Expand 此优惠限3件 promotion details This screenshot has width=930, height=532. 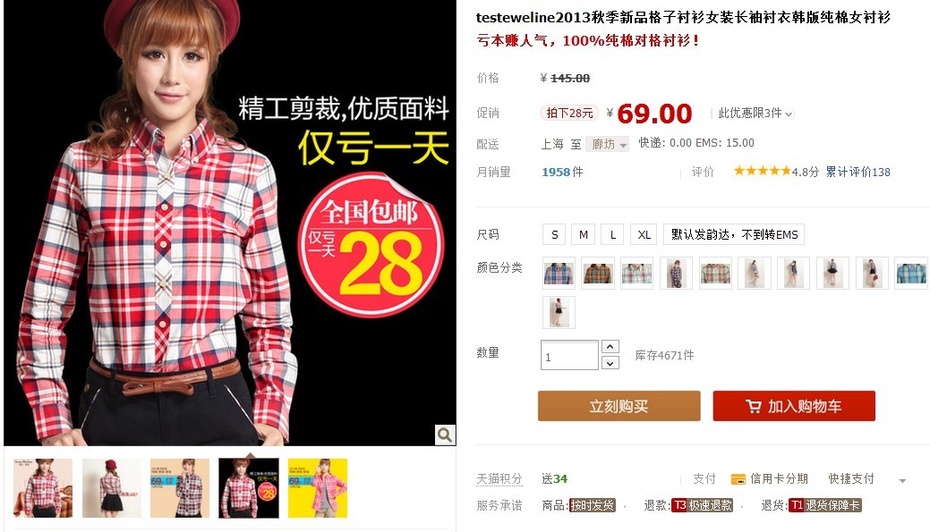755,113
